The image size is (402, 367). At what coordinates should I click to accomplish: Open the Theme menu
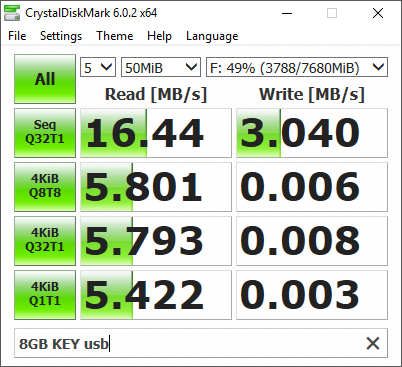115,36
